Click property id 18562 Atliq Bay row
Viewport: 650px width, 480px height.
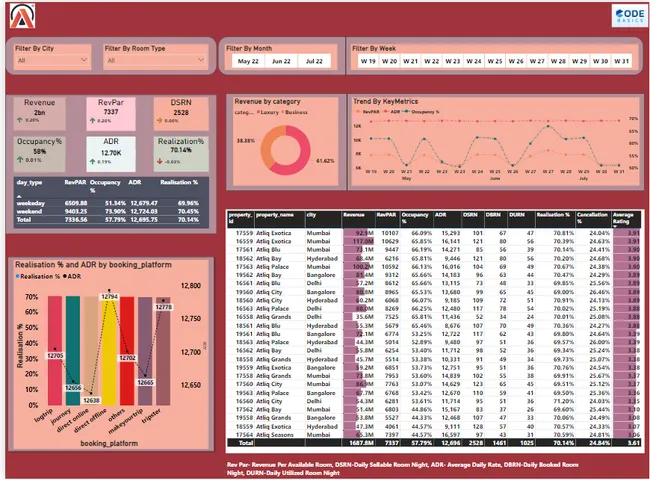pos(434,258)
